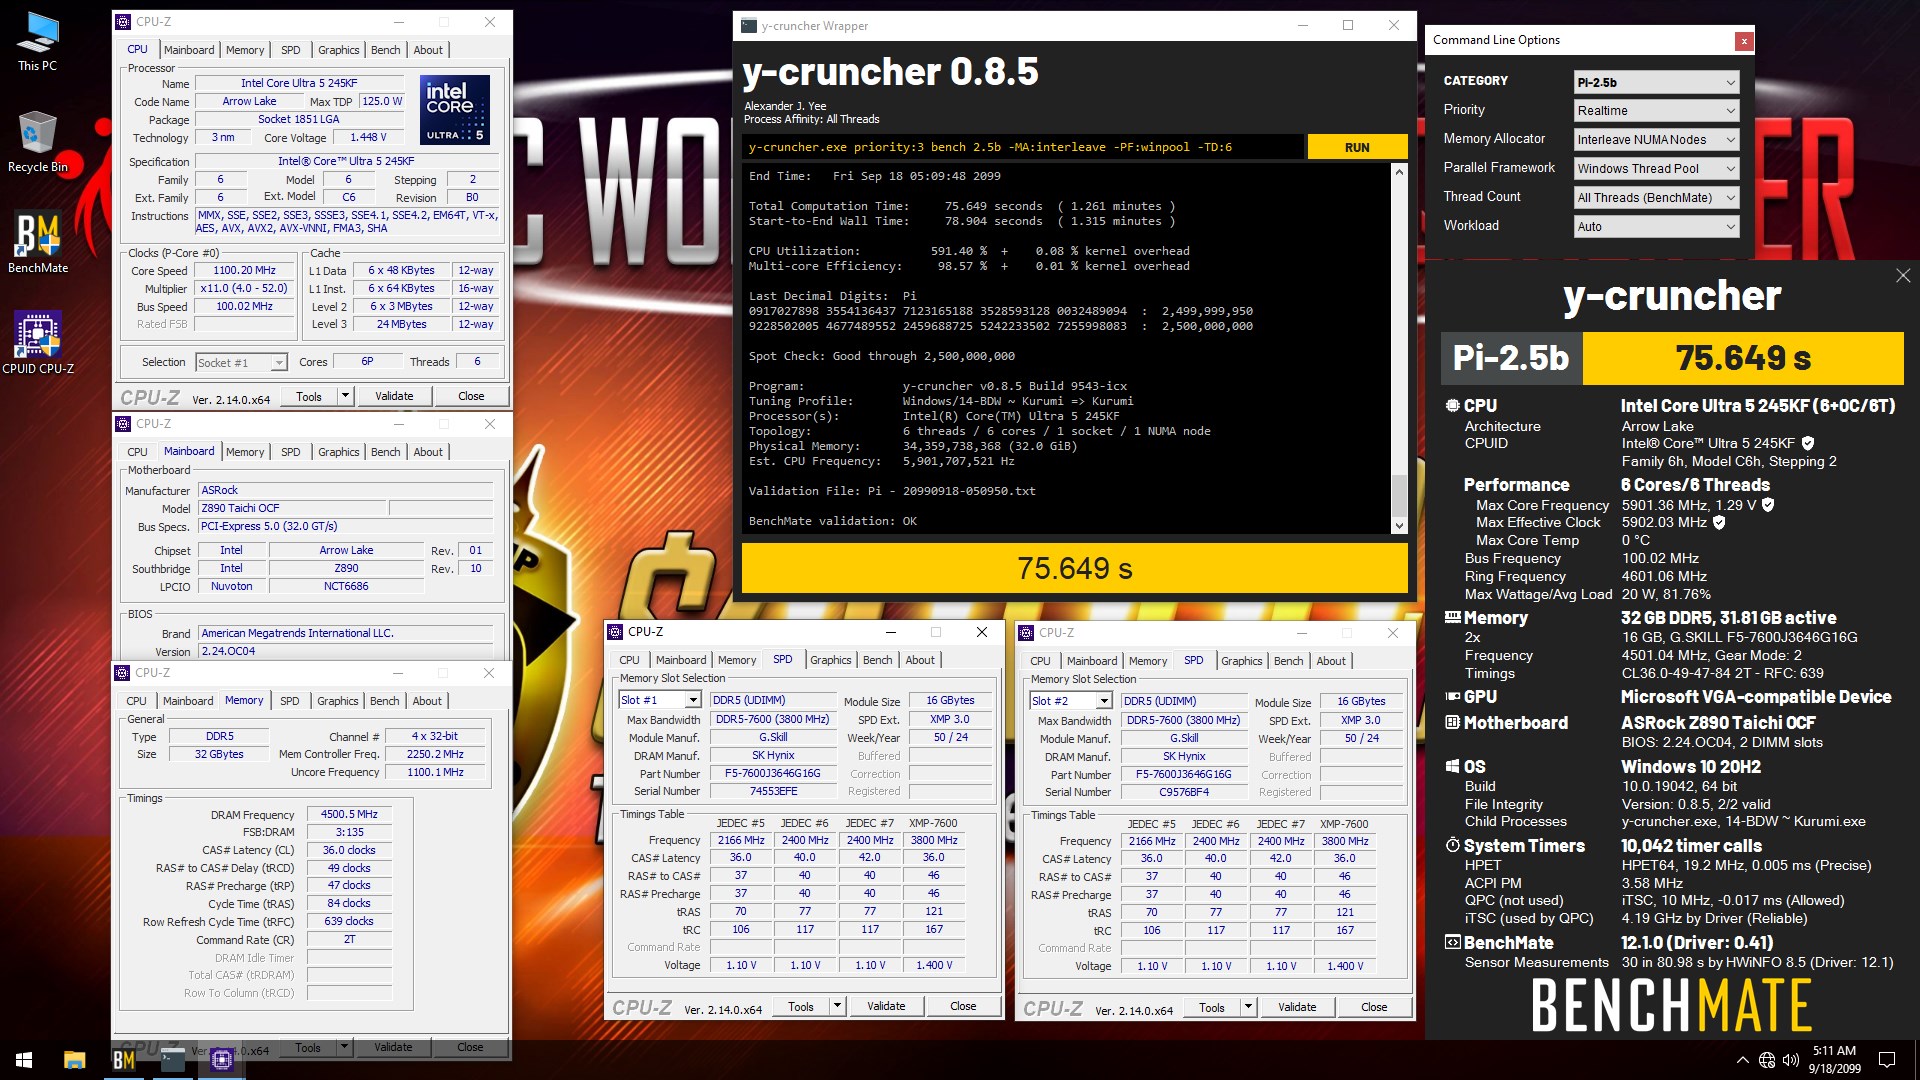Click Close in Slot #2 SPD window

click(1374, 1007)
